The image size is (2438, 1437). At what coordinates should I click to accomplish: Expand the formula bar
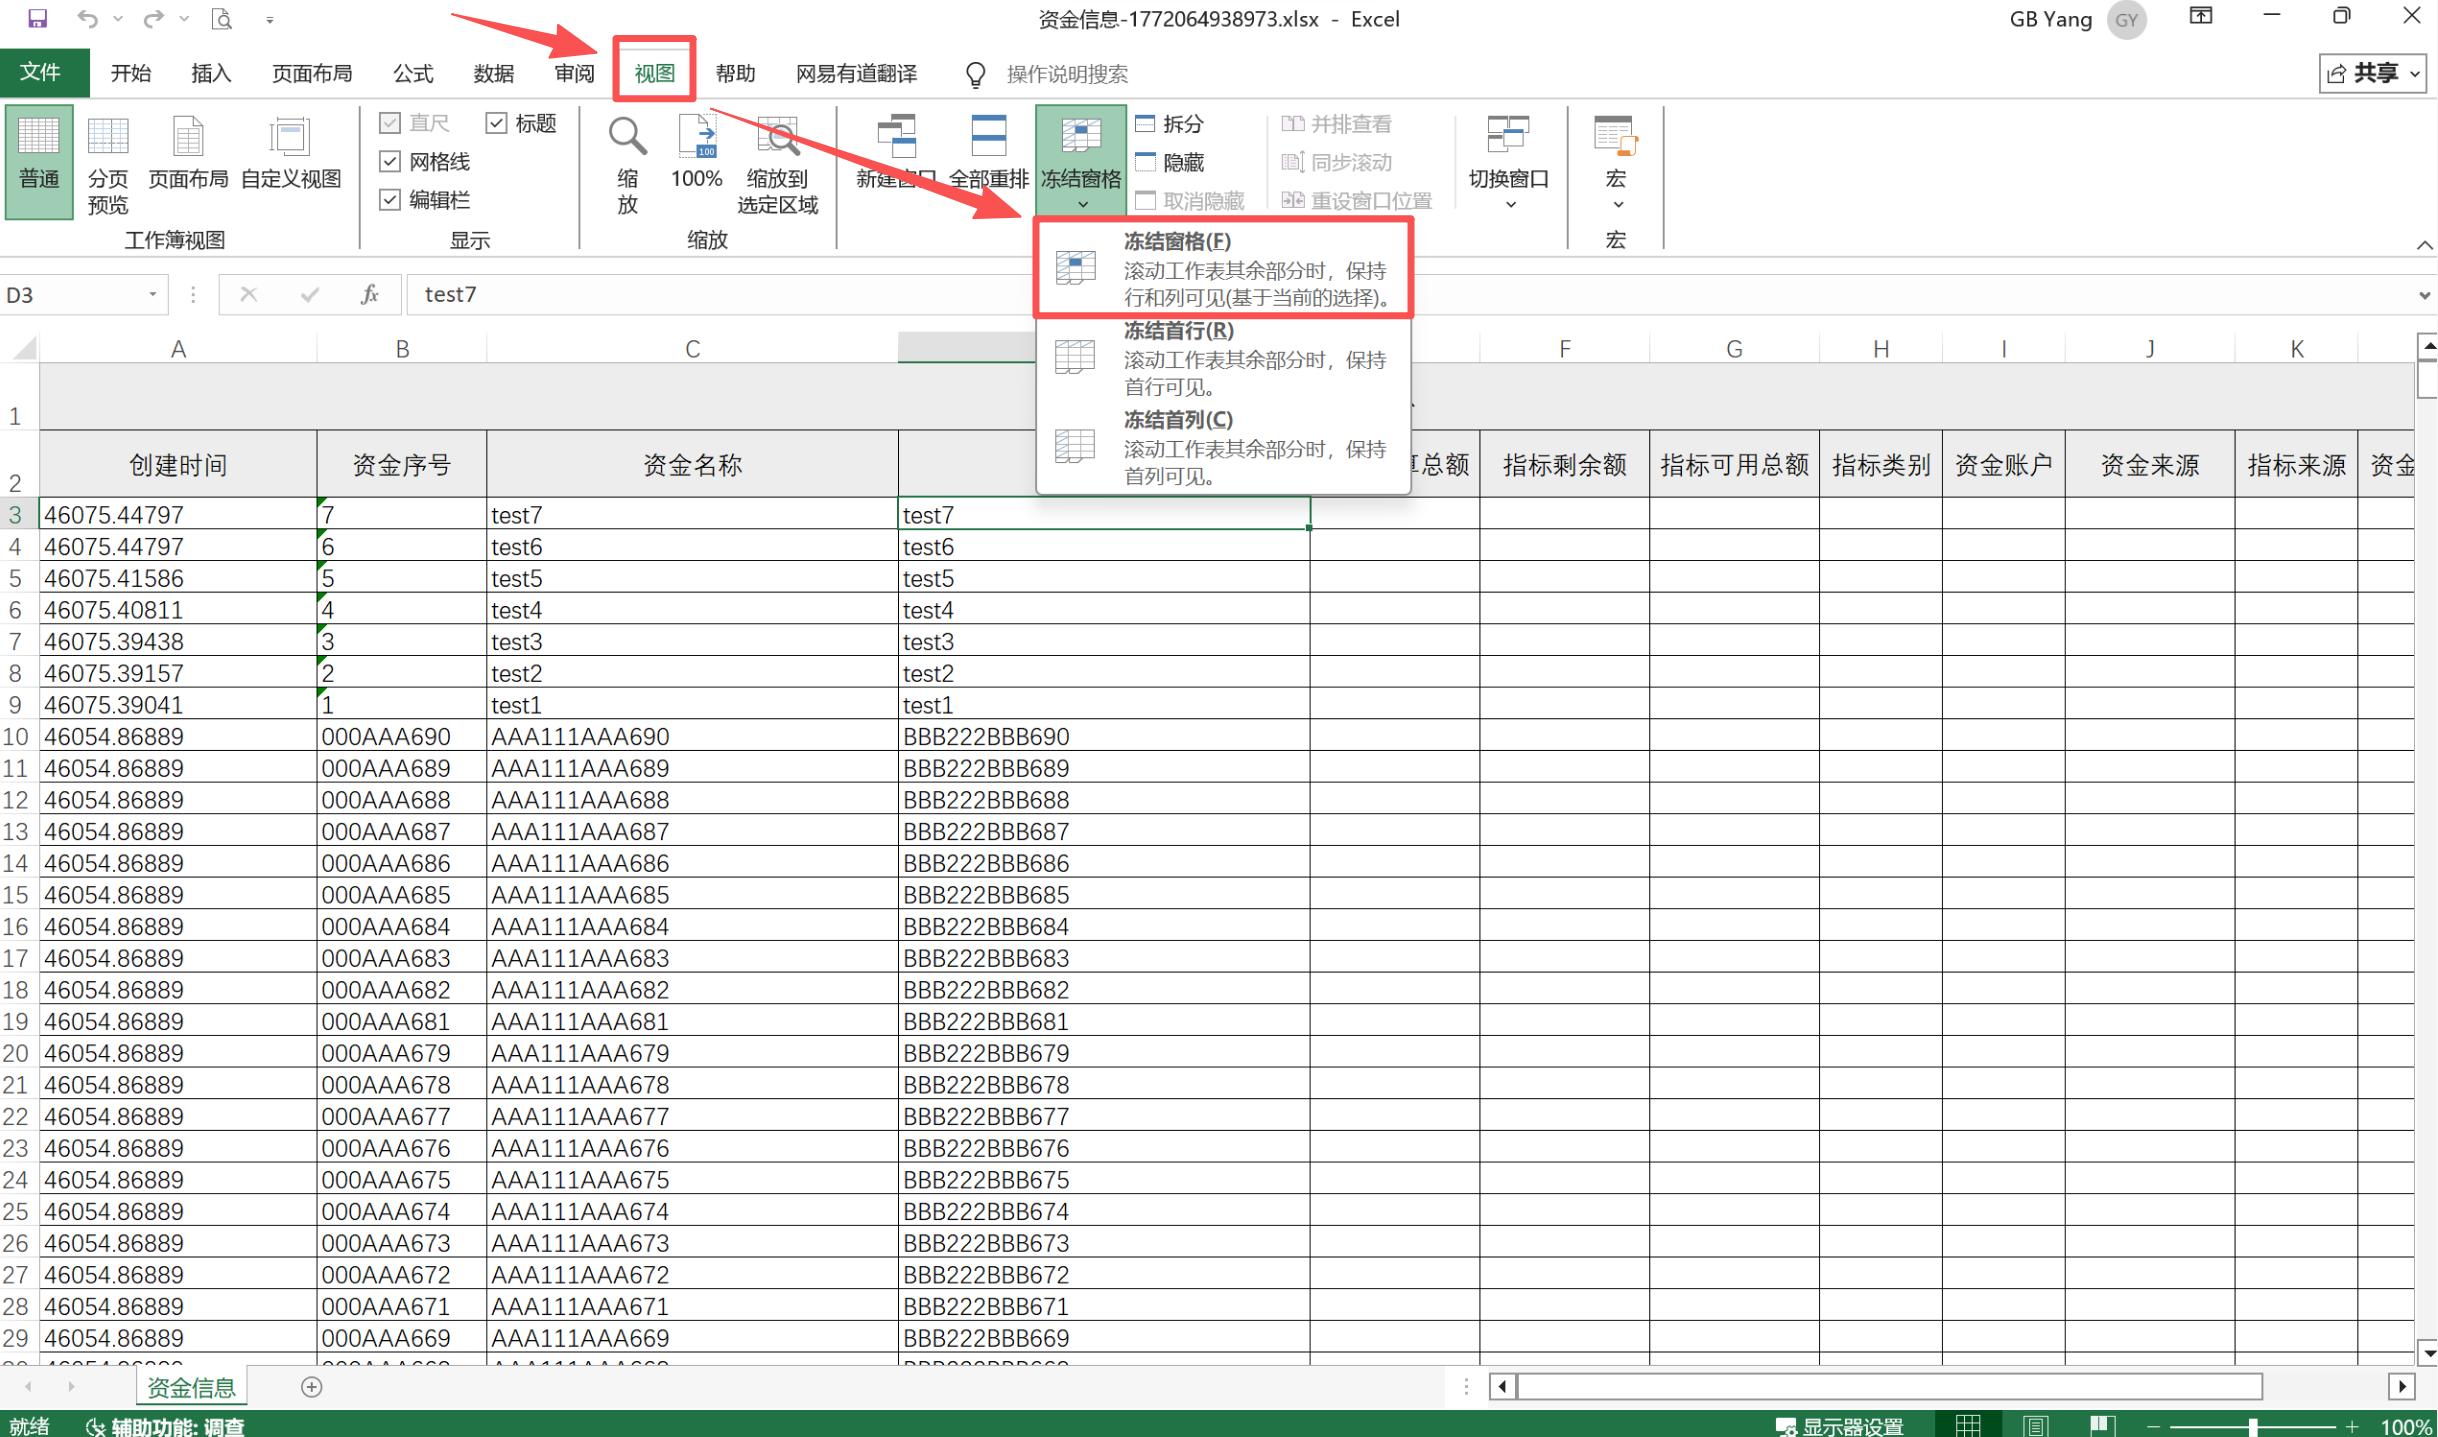2424,295
